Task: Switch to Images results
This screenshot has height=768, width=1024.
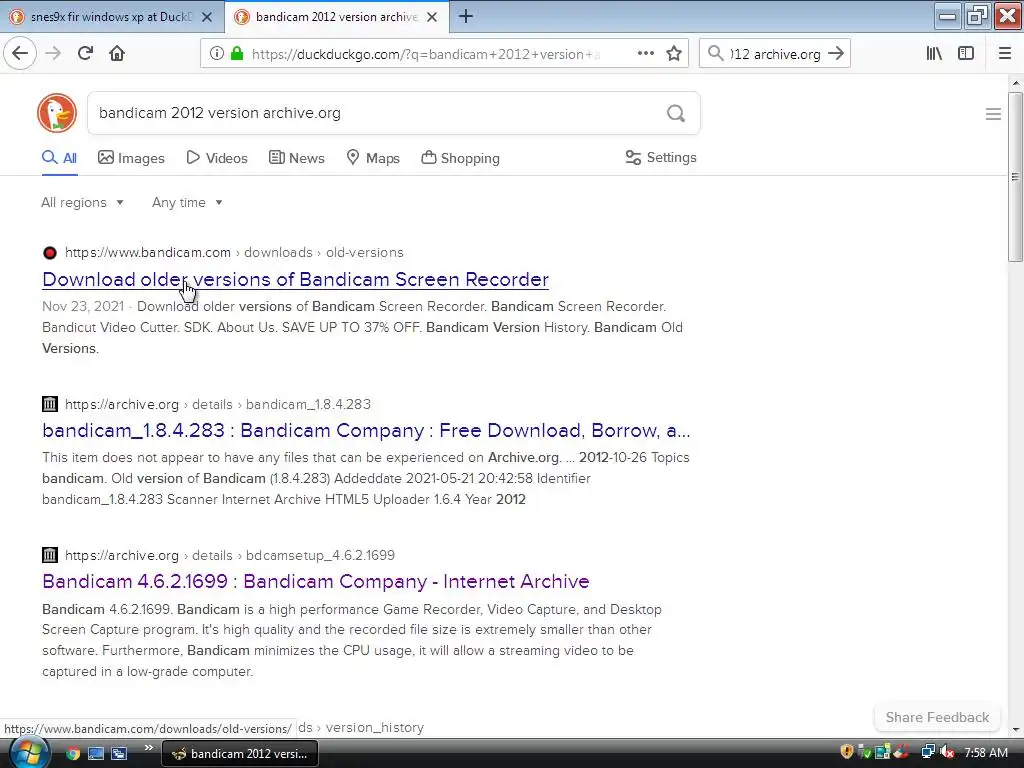Action: coord(131,158)
